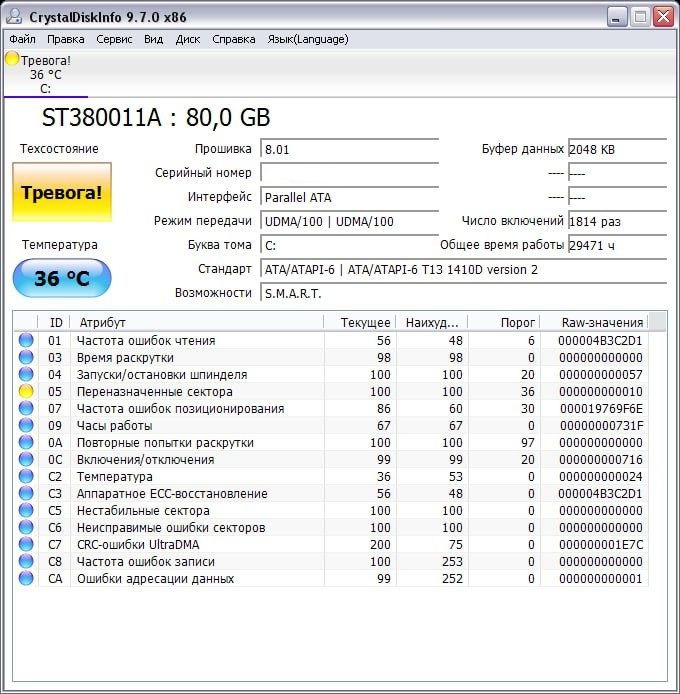Viewport: 680px width, 694px height.
Task: Click the Текущее column header
Action: tap(360, 322)
